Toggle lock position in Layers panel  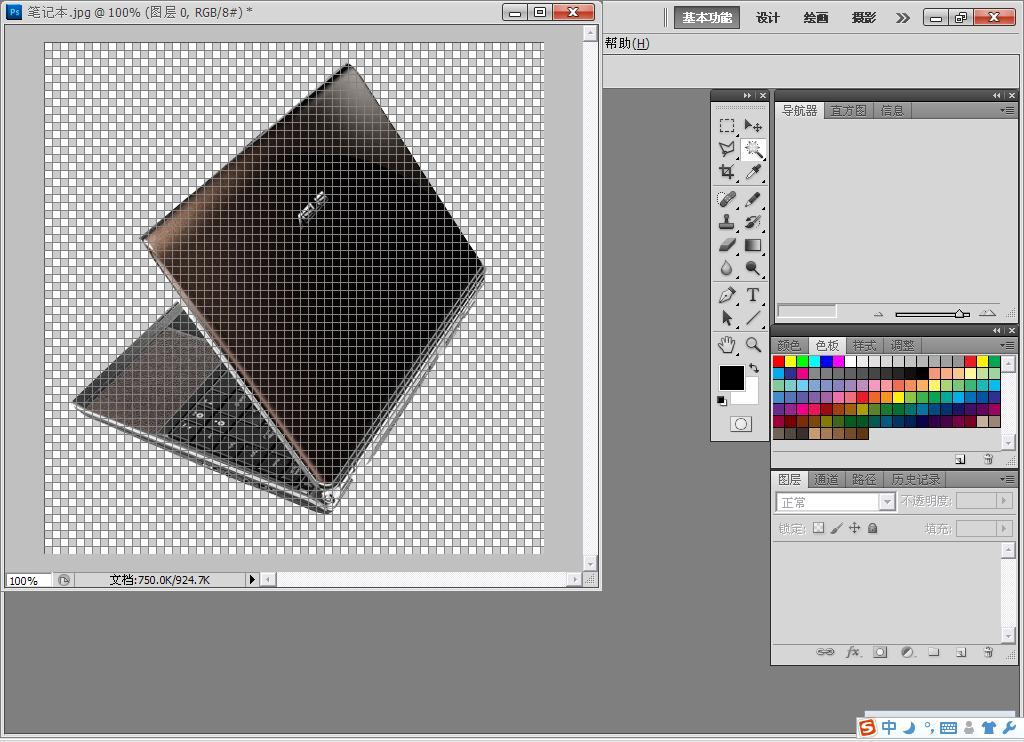click(854, 528)
